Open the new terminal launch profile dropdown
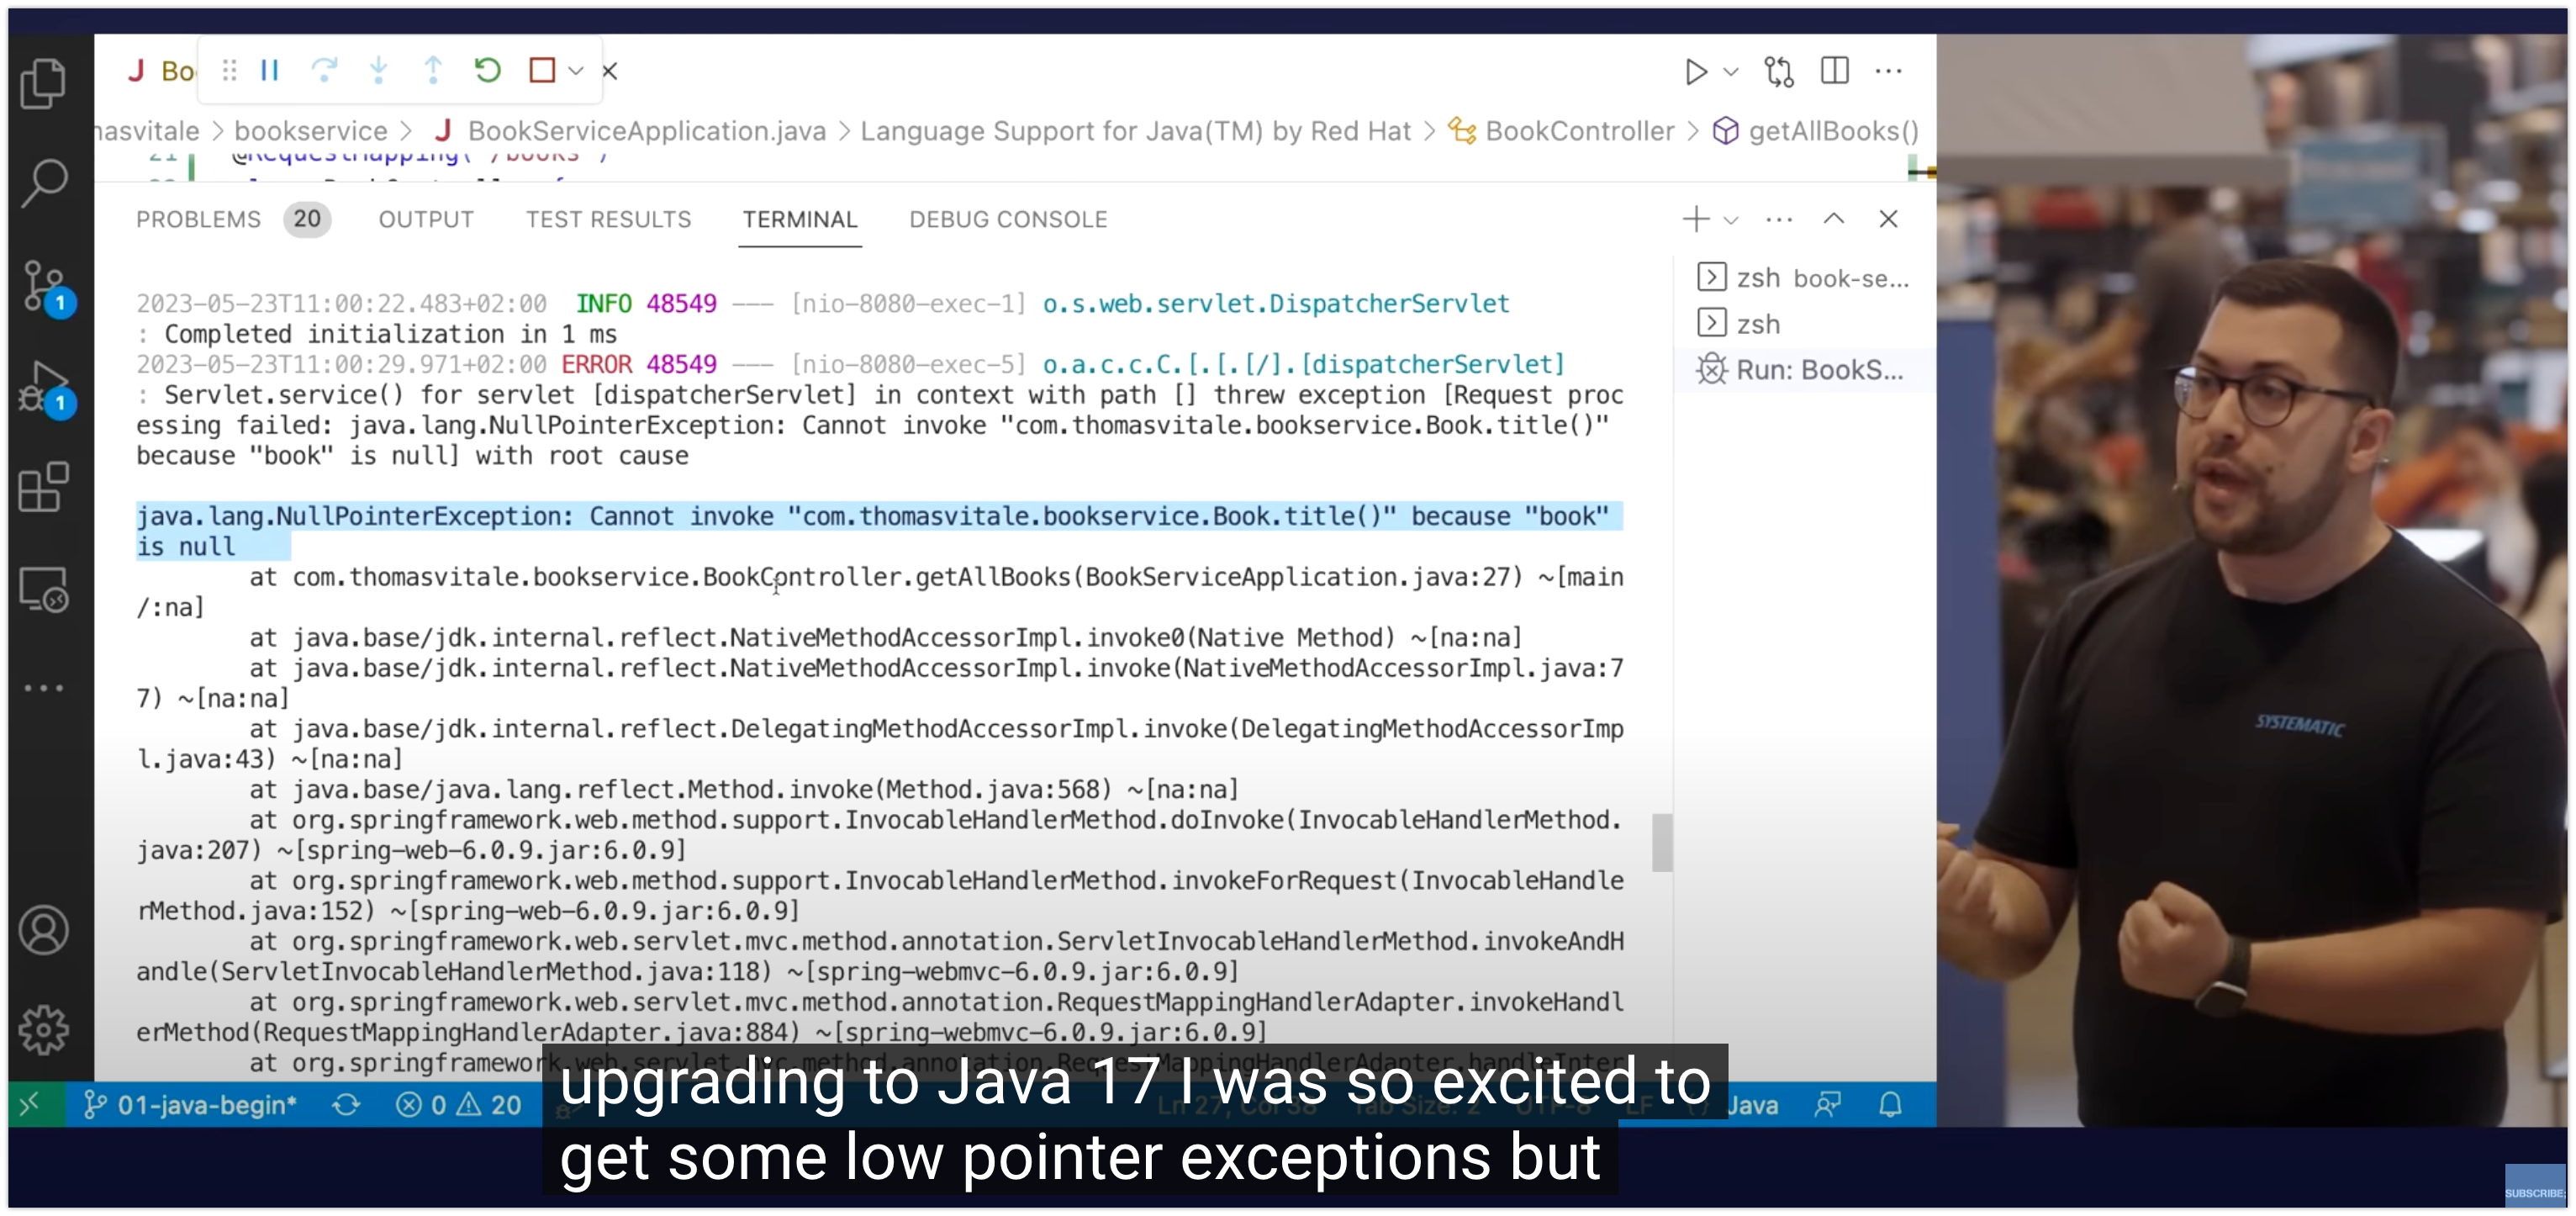The width and height of the screenshot is (2576, 1216). 1731,220
